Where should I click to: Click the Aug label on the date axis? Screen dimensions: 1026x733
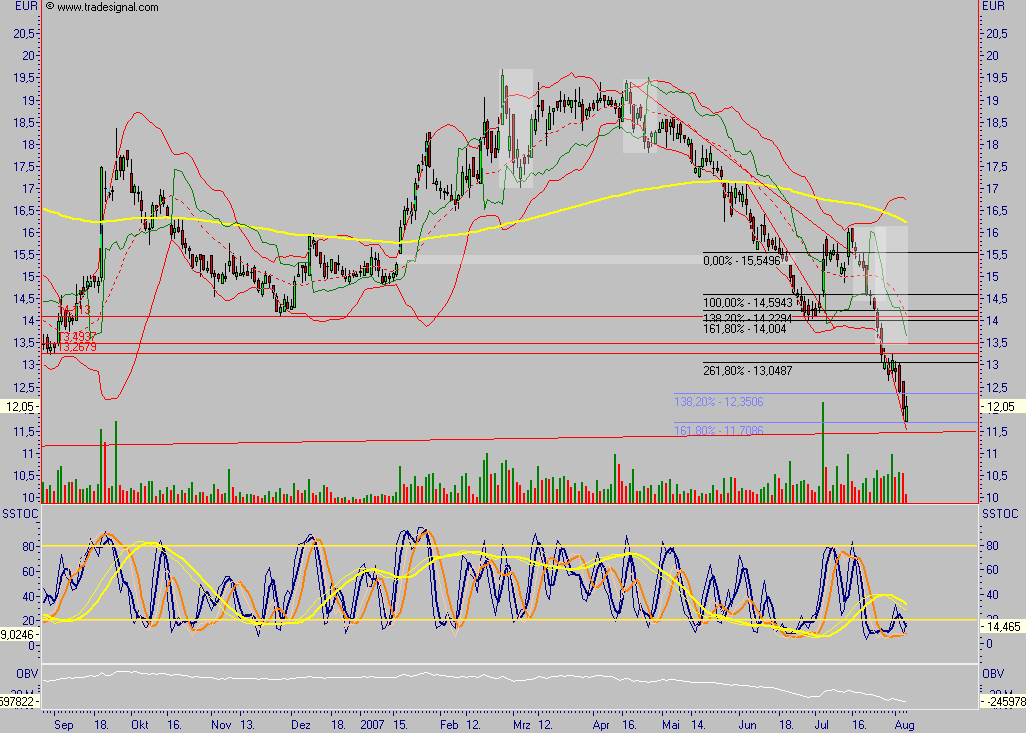tap(906, 723)
